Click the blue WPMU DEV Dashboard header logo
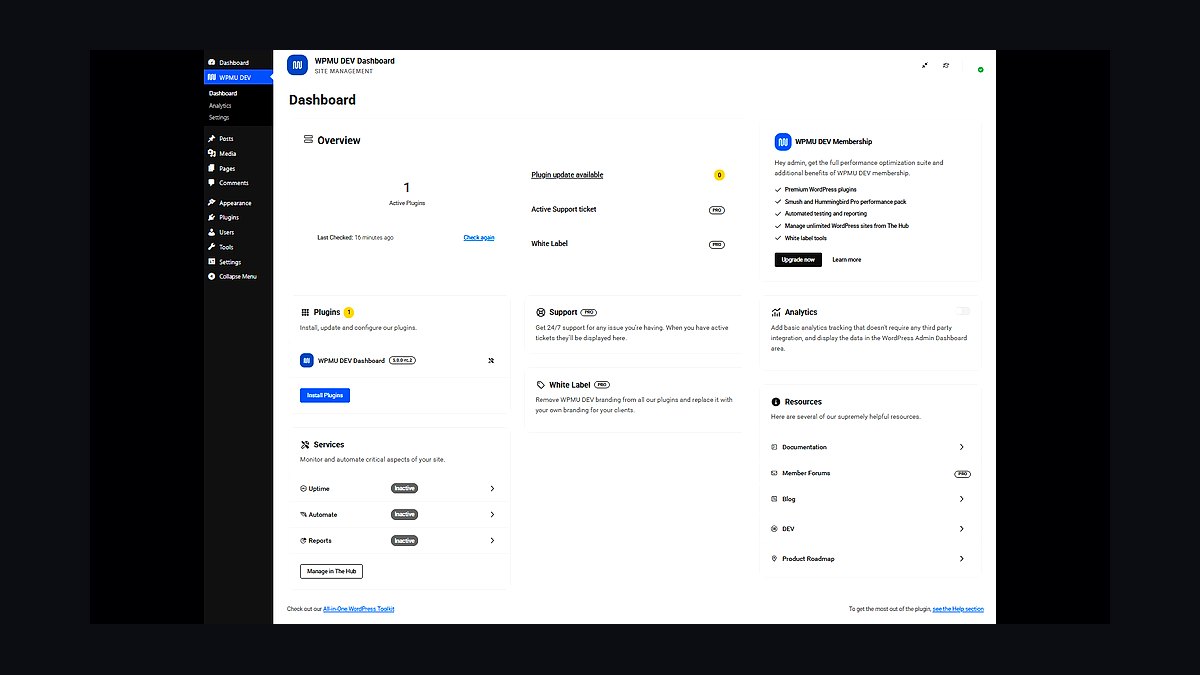Image resolution: width=1200 pixels, height=675 pixels. (297, 65)
